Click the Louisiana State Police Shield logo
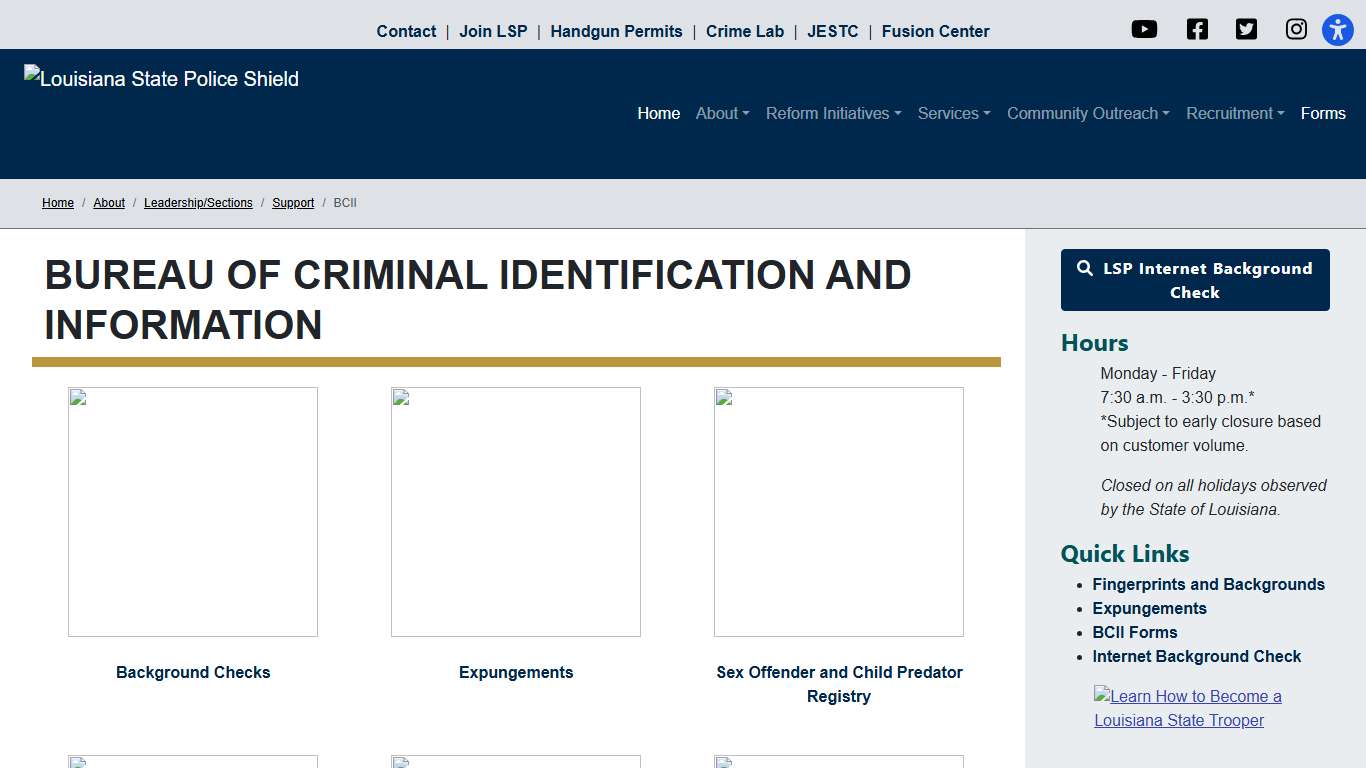The image size is (1366, 768). (x=161, y=78)
